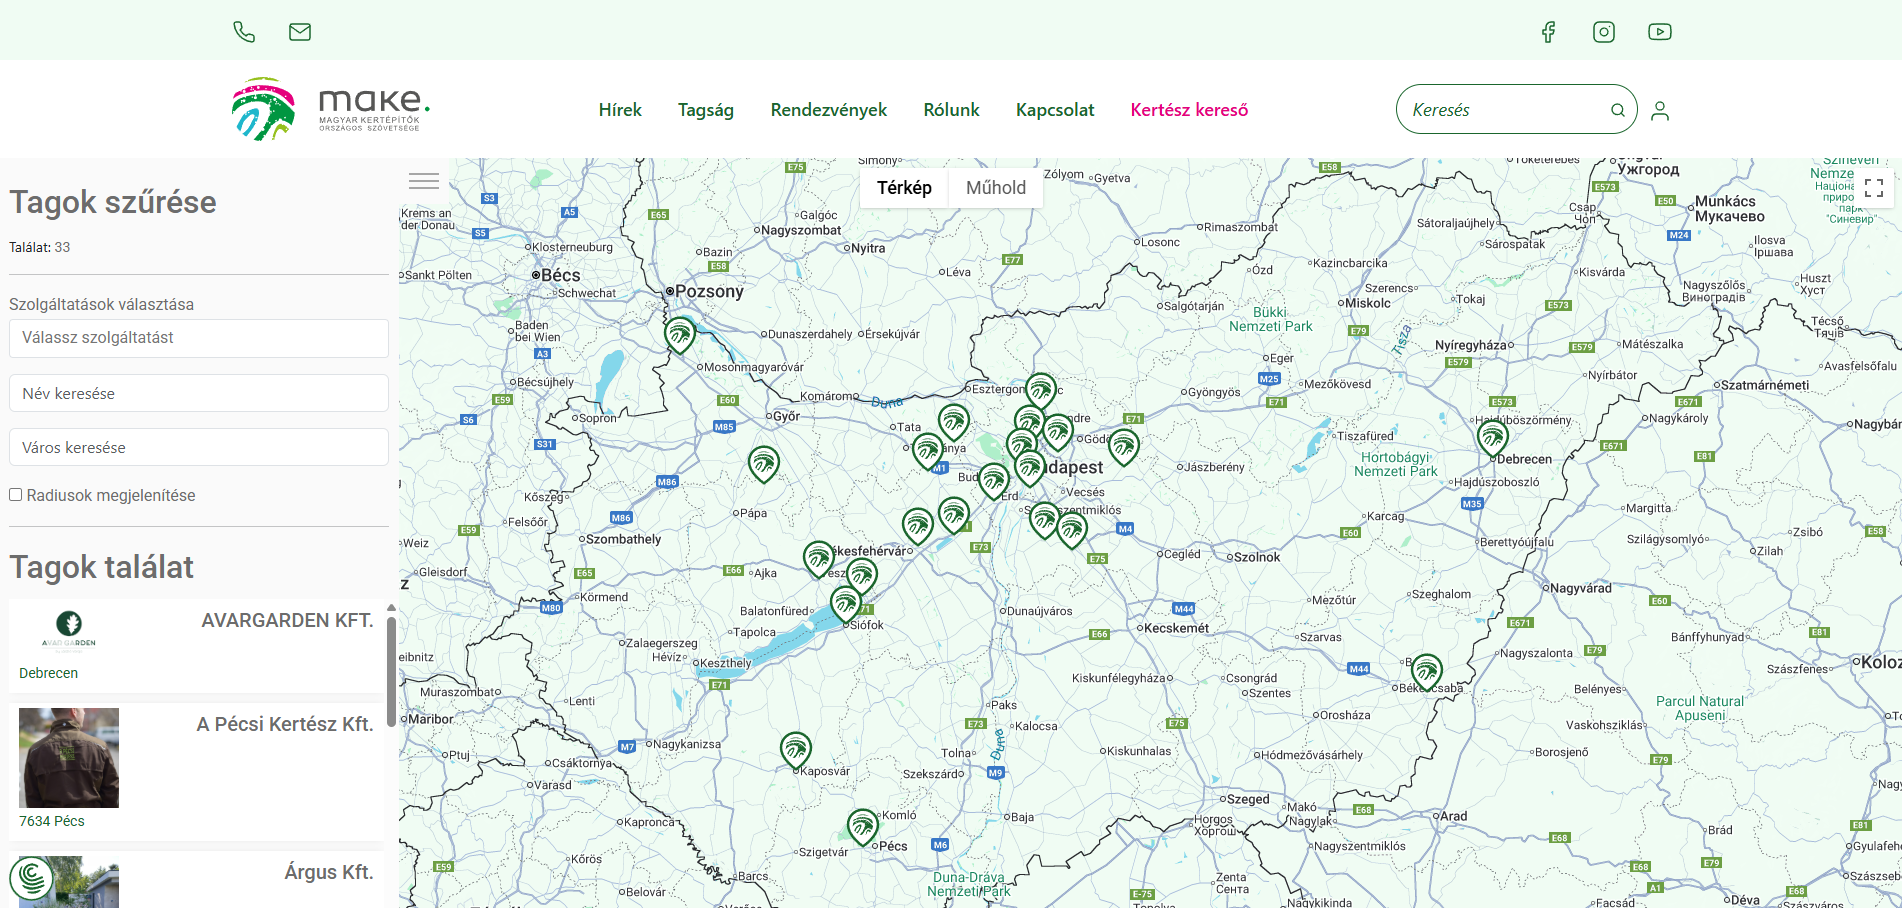1902x908 pixels.
Task: Toggle map fullscreen view
Action: pos(1874,188)
